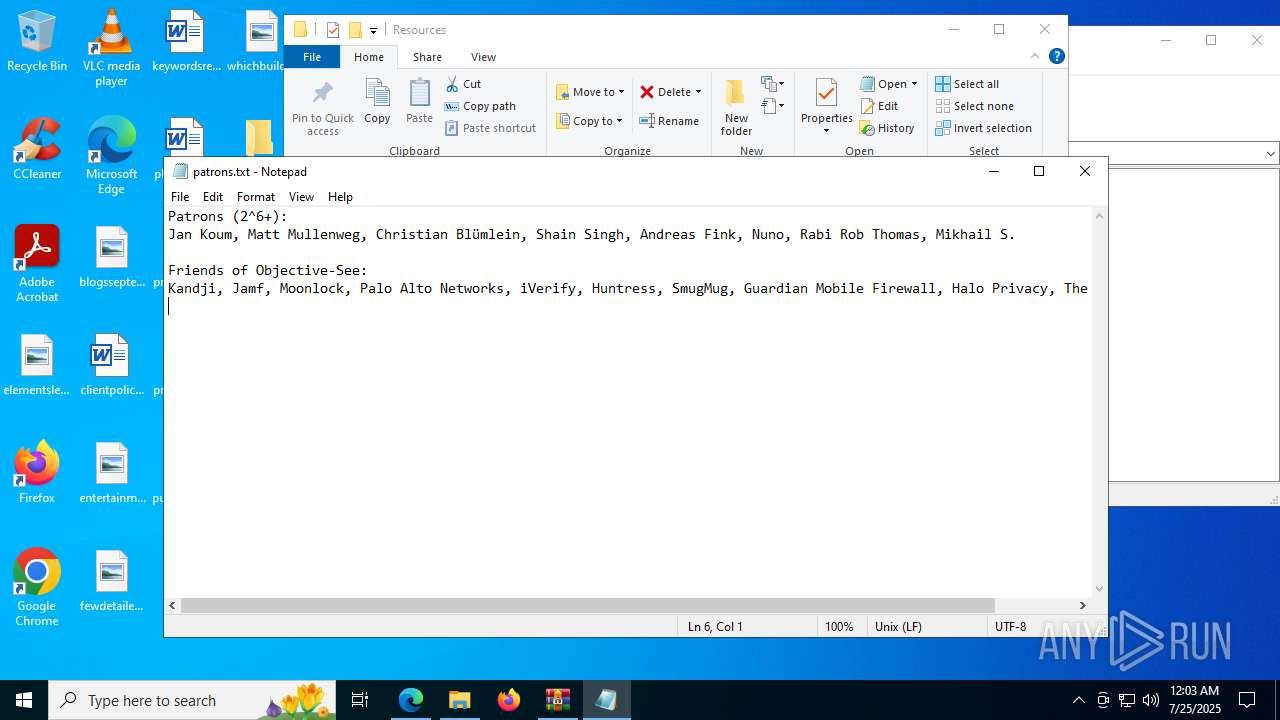
Task: Click Select none in Explorer ribbon
Action: point(974,106)
